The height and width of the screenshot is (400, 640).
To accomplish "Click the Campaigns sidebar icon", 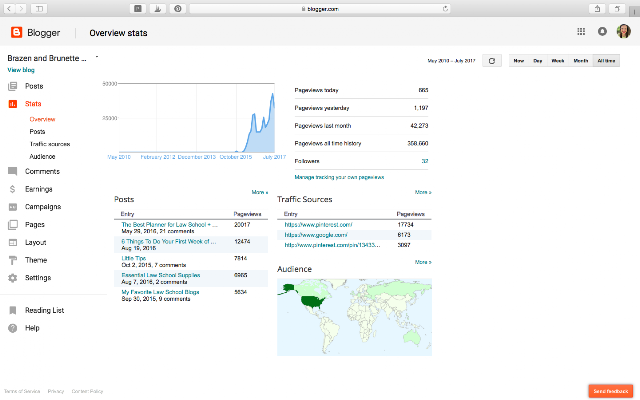I will point(13,207).
